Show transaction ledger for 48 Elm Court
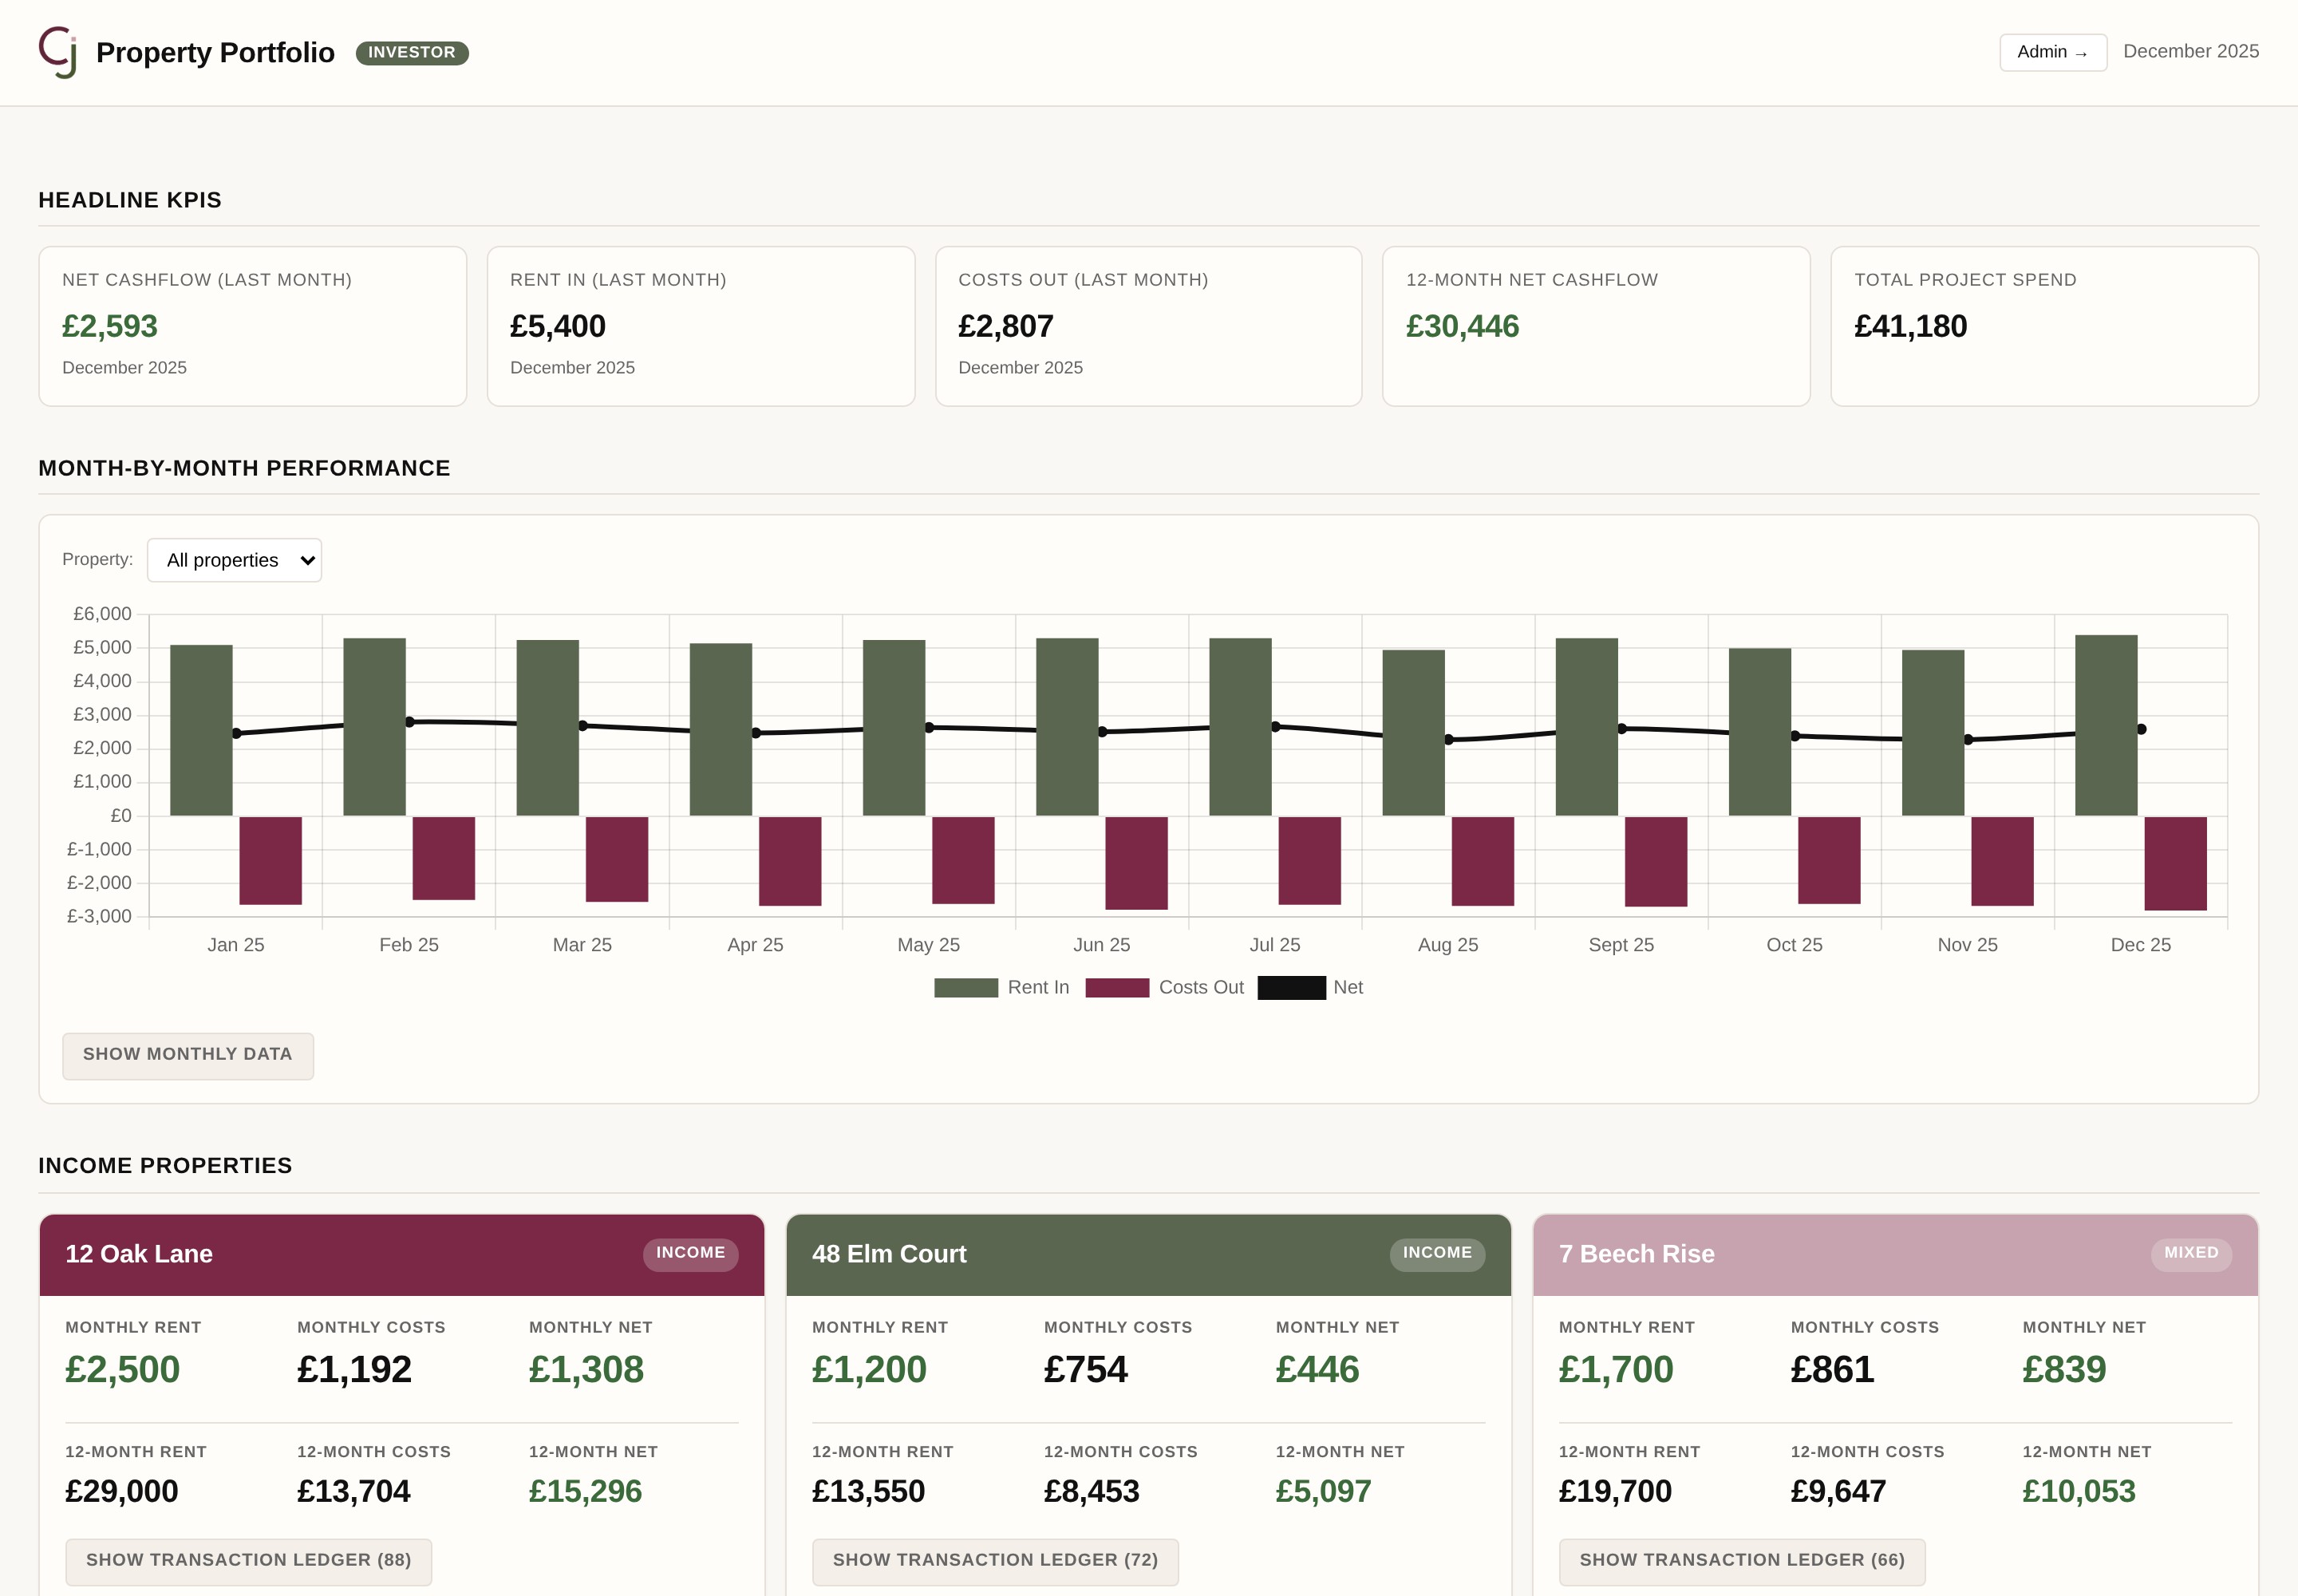Screen dimensions: 2298x1596 [x=995, y=1561]
